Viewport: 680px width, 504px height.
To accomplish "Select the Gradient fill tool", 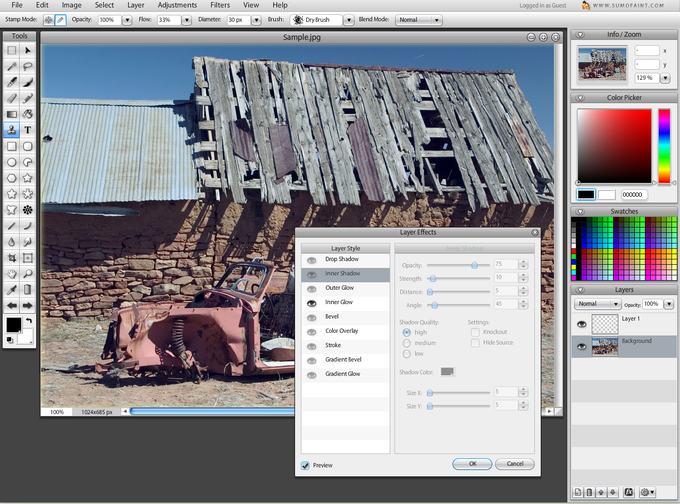I will tap(12, 115).
